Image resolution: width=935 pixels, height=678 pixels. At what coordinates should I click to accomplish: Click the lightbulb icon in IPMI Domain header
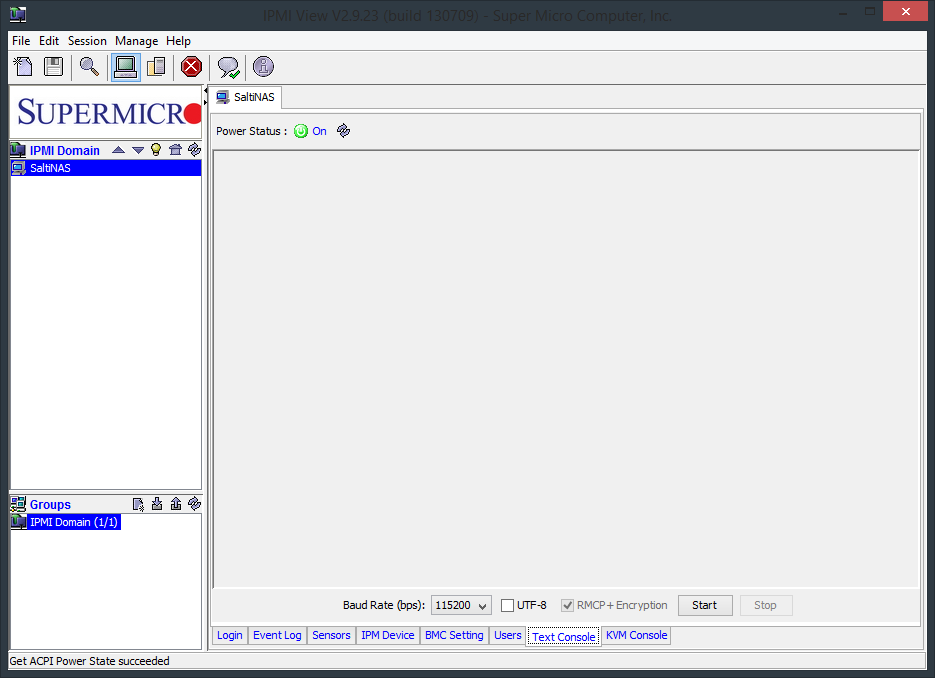[156, 150]
